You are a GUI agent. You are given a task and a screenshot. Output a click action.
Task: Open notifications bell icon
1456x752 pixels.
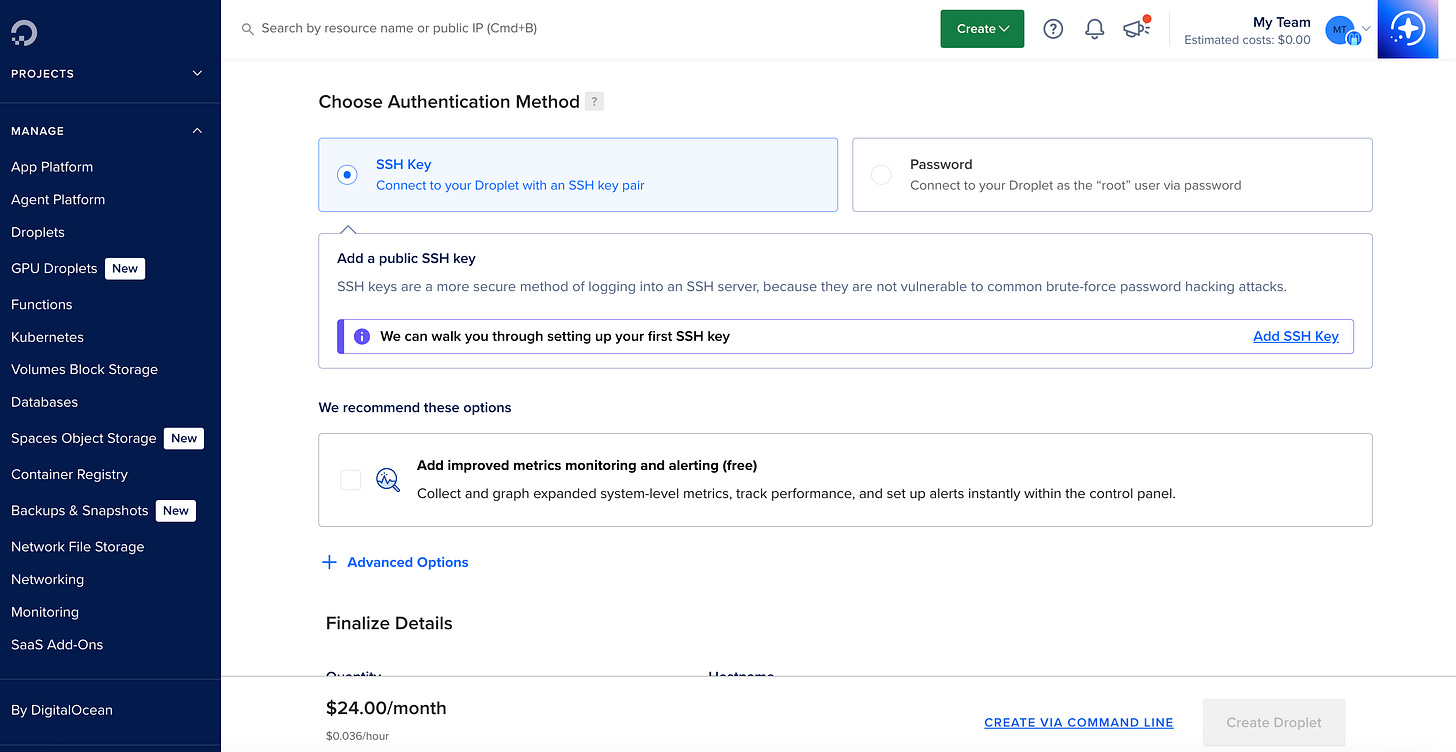pyautogui.click(x=1095, y=29)
